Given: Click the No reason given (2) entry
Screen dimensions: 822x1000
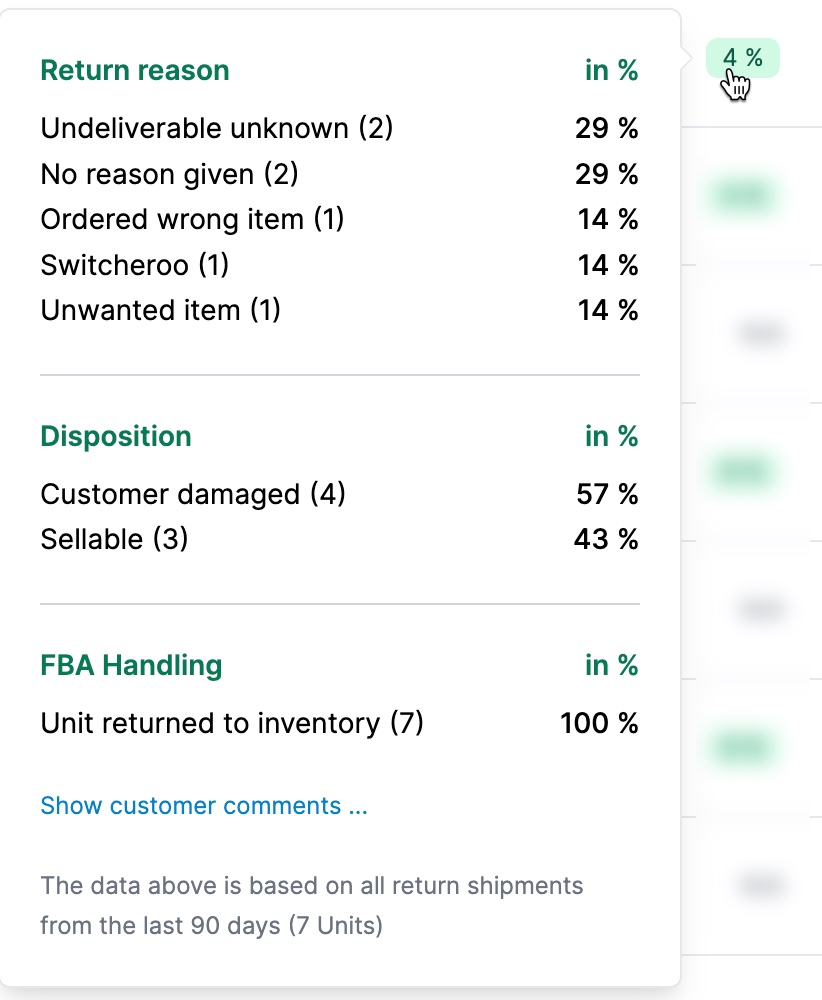Looking at the screenshot, I should pyautogui.click(x=339, y=174).
